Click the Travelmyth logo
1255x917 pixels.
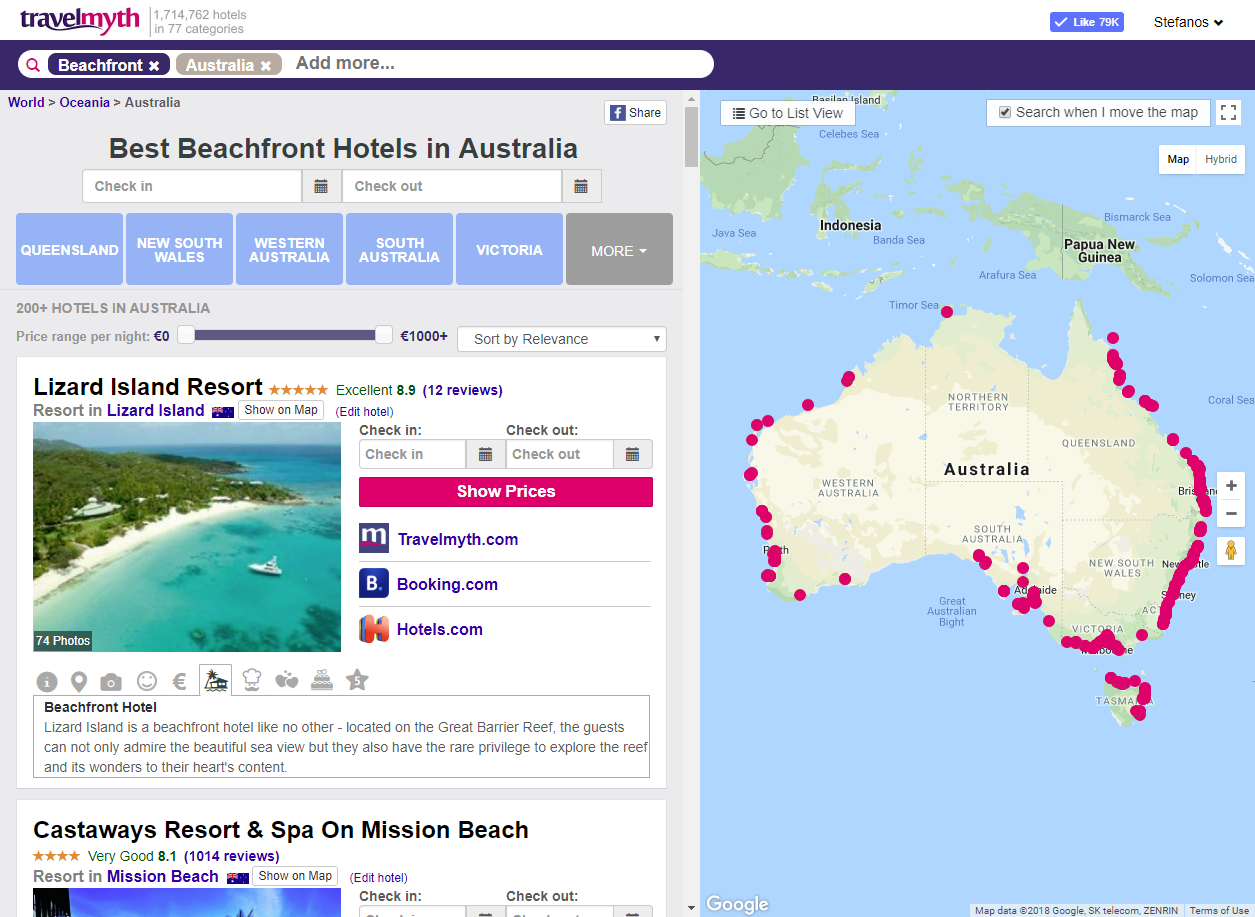tap(82, 19)
